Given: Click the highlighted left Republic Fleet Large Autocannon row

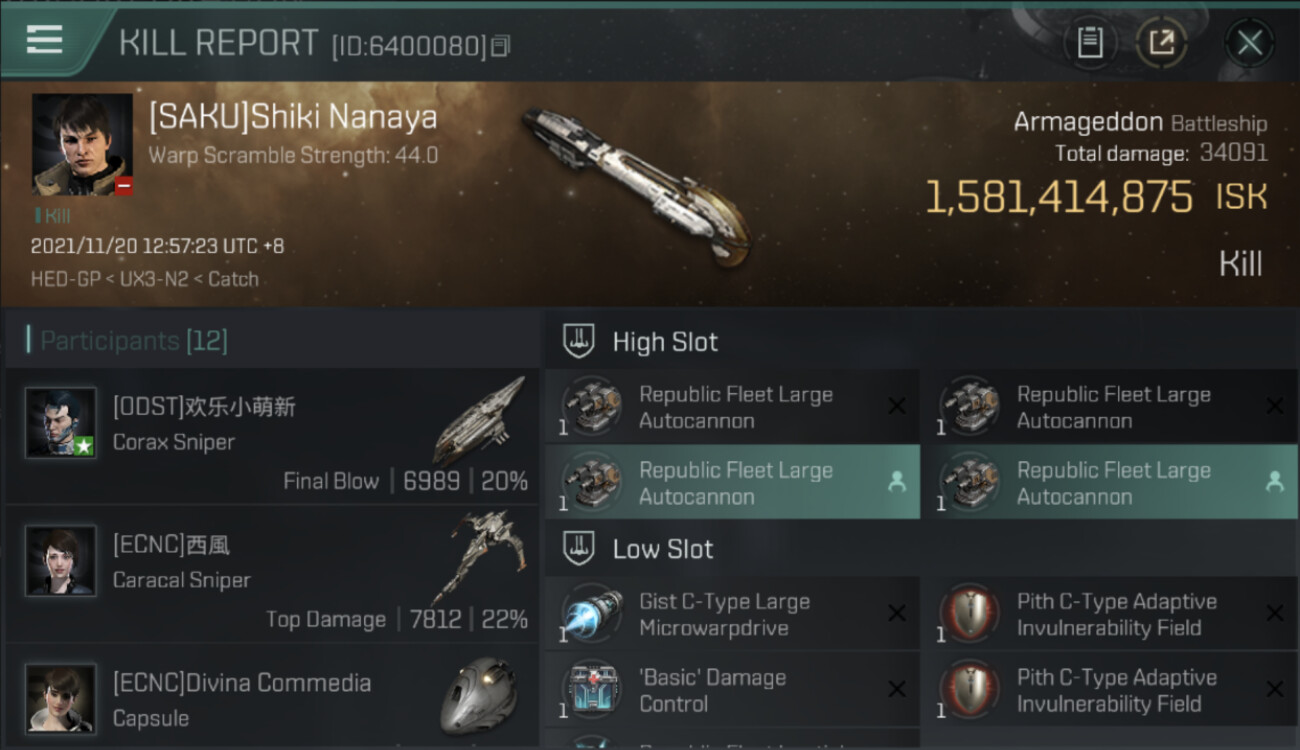Looking at the screenshot, I should point(732,482).
